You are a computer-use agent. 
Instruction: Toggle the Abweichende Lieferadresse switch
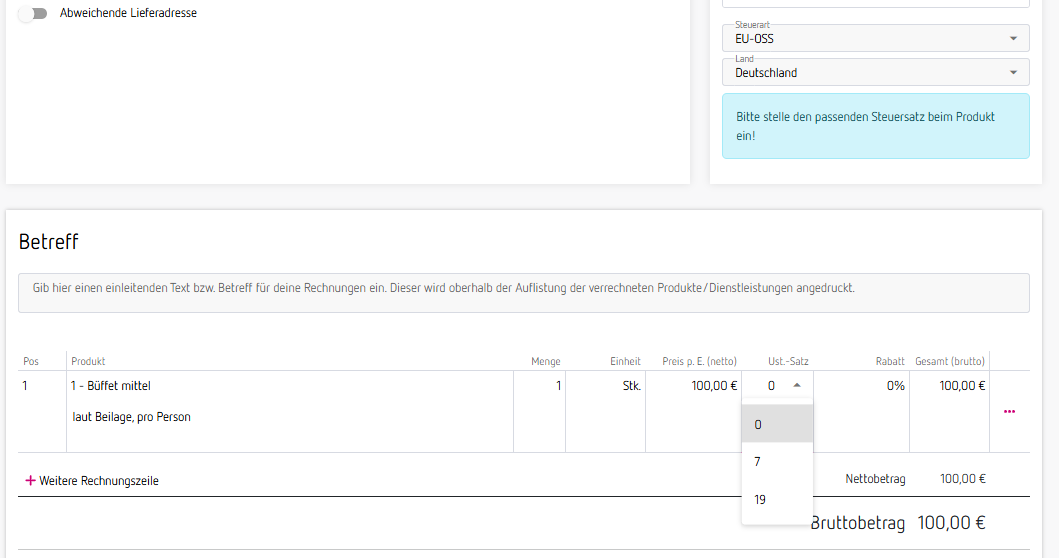tap(32, 14)
